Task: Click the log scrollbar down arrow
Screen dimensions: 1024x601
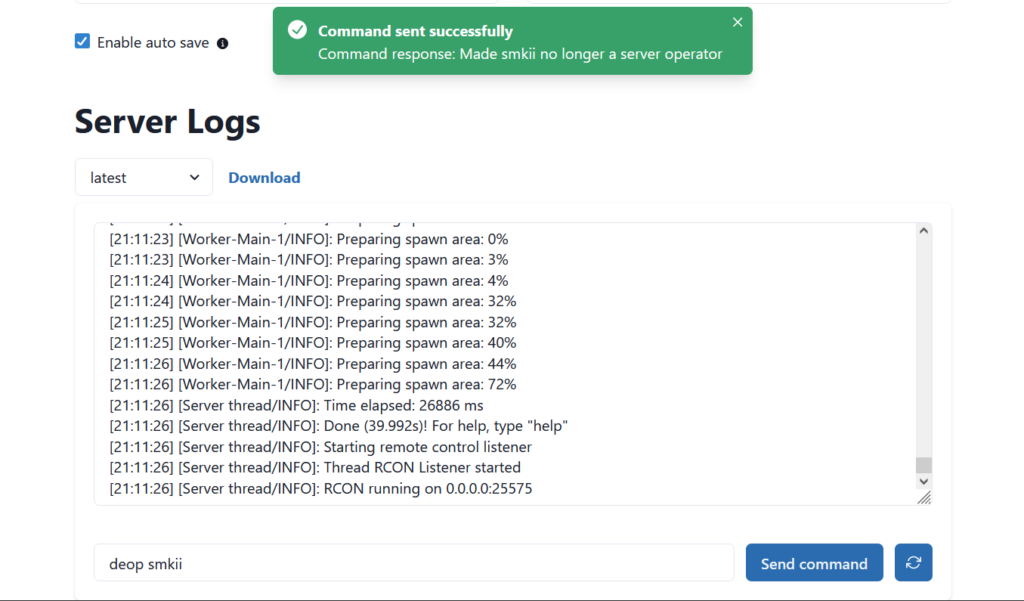Action: point(923,481)
